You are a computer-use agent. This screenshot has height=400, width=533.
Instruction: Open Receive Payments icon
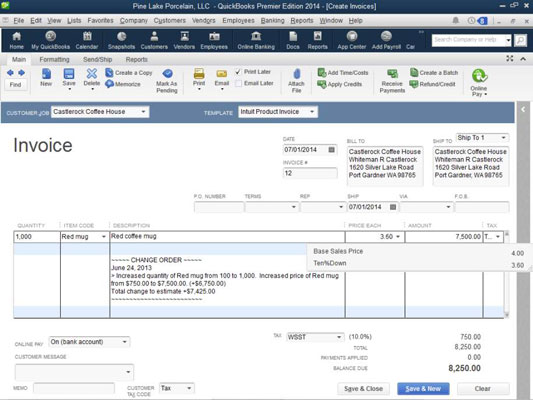click(393, 73)
